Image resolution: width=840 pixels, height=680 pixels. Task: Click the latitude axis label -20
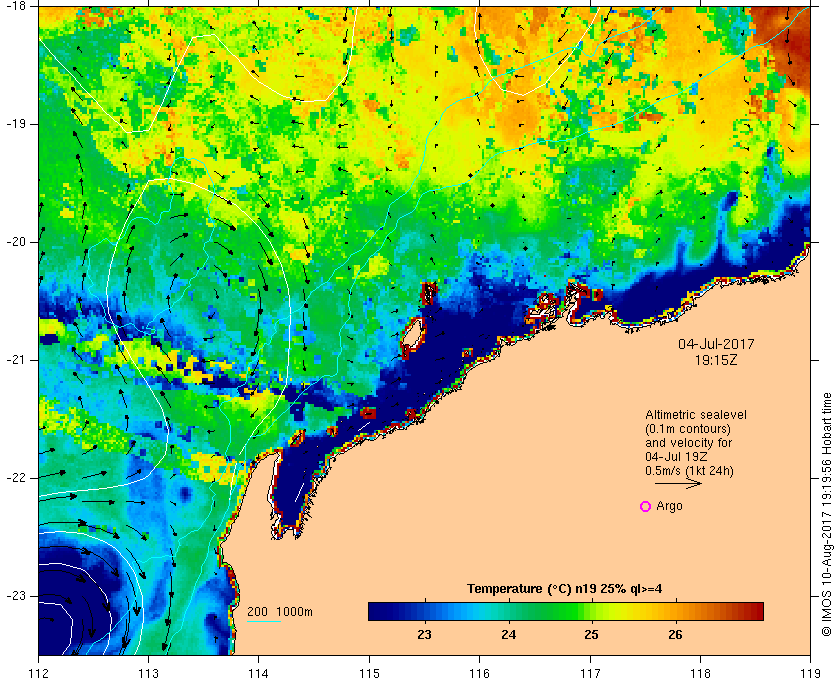[x=15, y=242]
